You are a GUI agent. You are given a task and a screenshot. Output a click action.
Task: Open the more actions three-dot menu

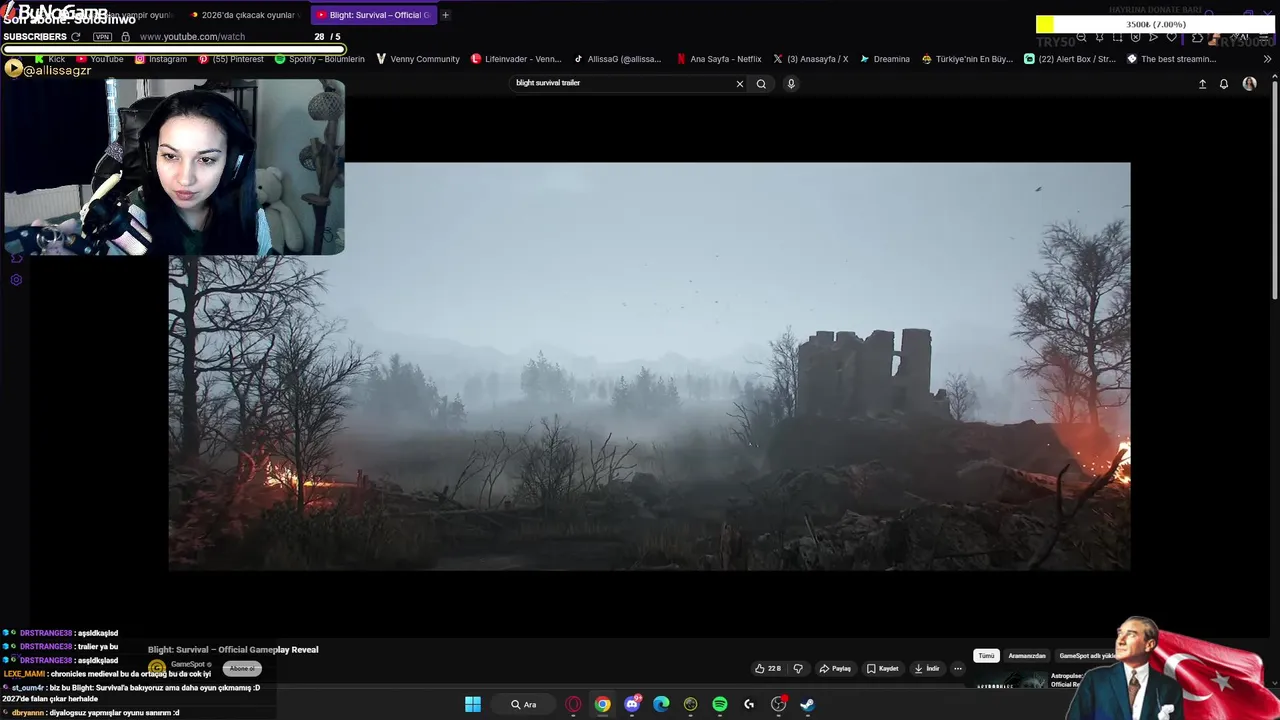958,668
